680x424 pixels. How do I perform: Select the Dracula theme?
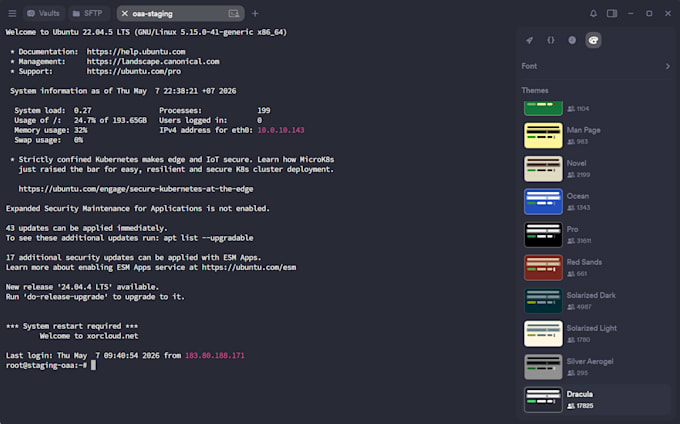(x=596, y=400)
